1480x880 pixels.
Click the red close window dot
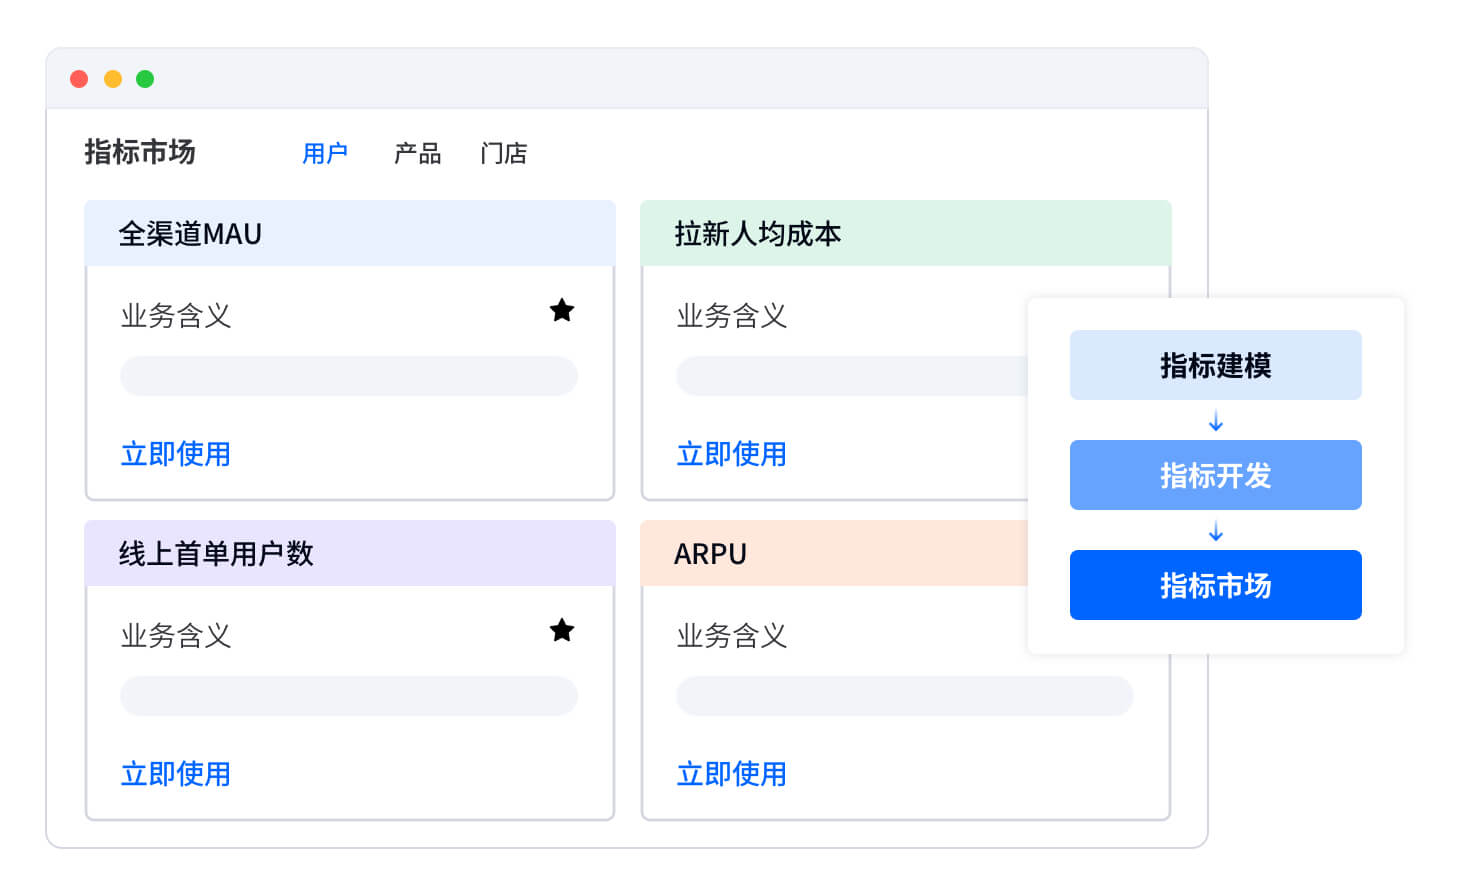(x=79, y=79)
